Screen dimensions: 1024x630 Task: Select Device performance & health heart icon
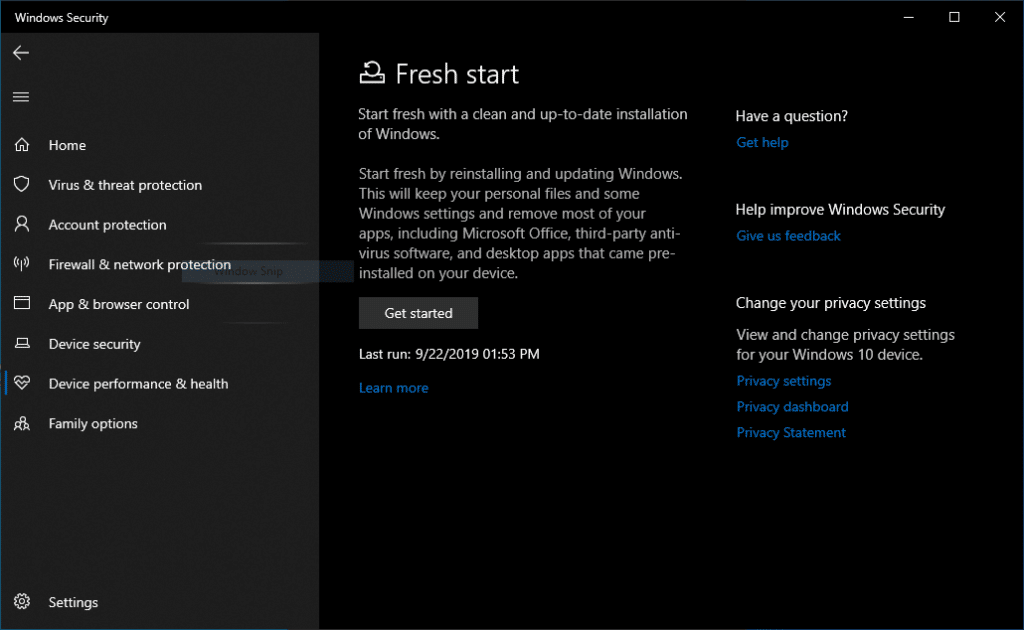(x=21, y=384)
